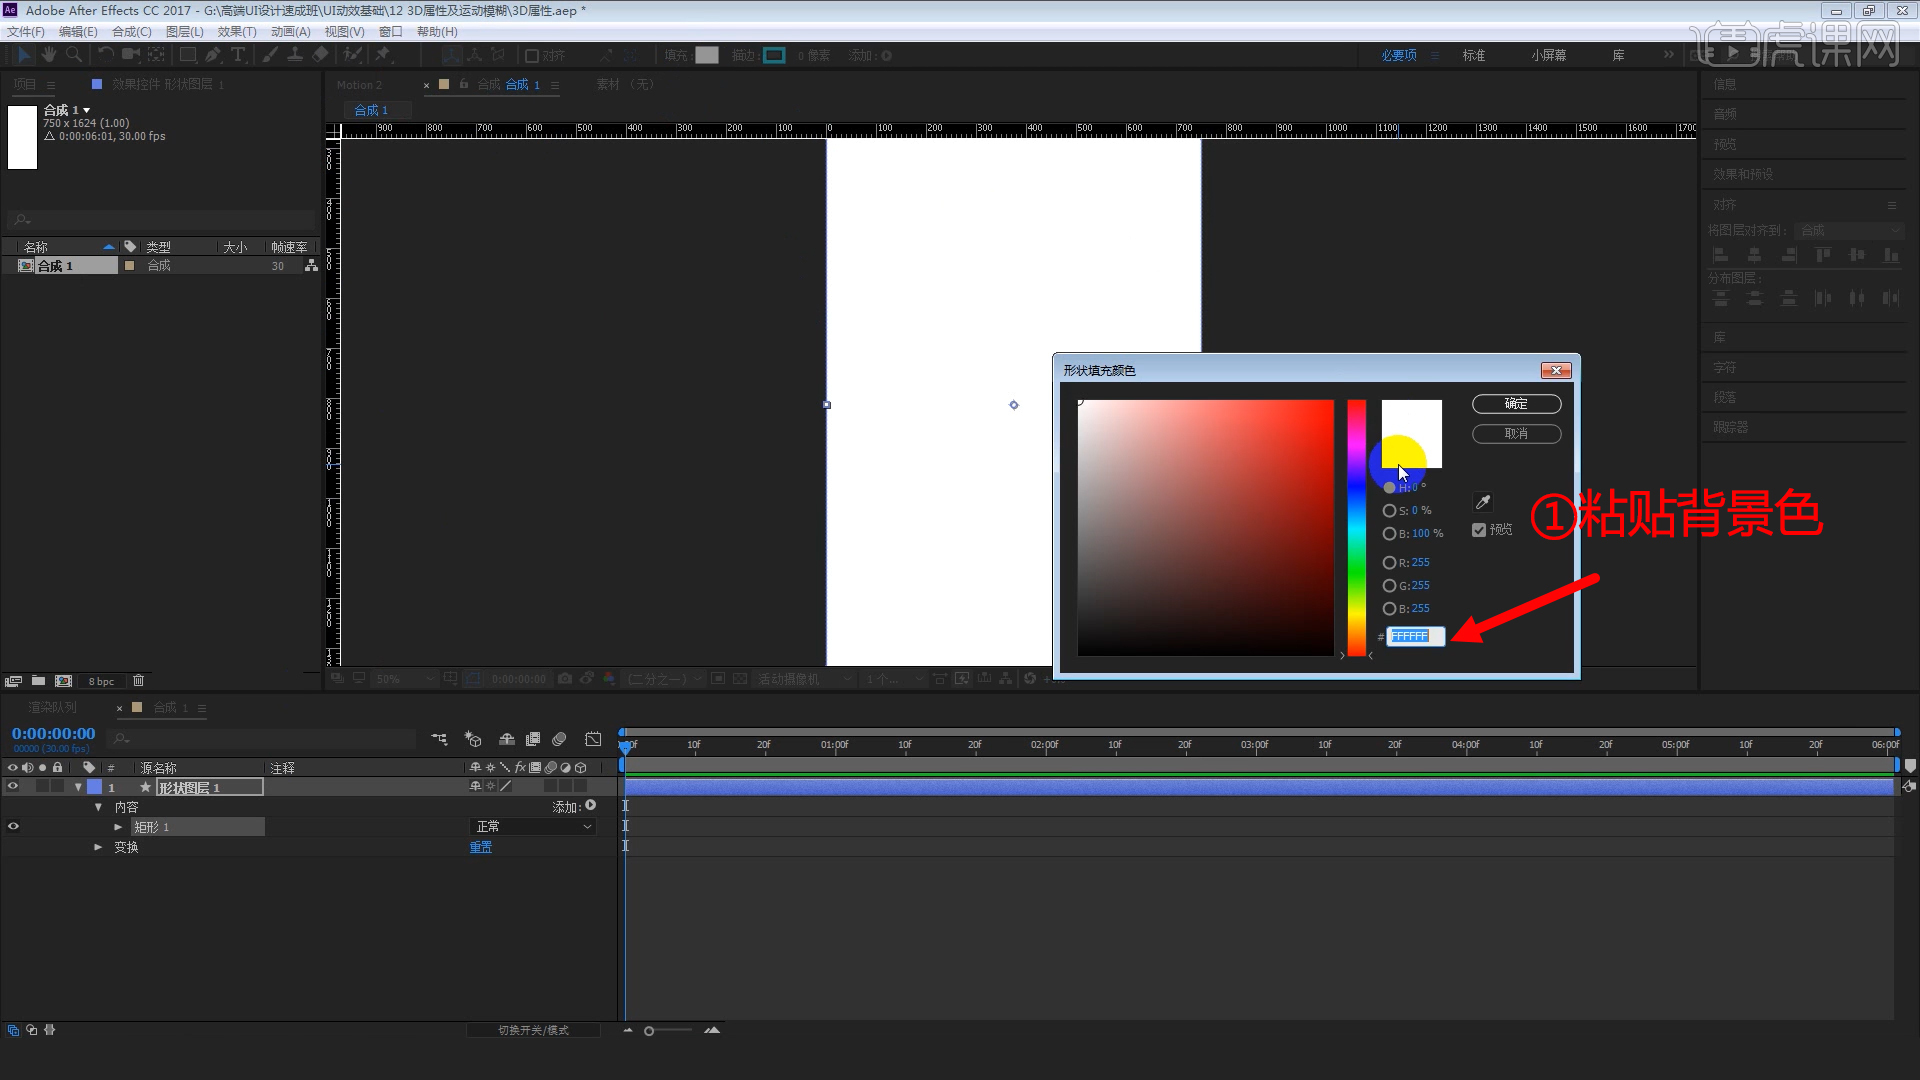The image size is (1920, 1080).
Task: Click the 确定 button in color dialog
Action: 1516,404
